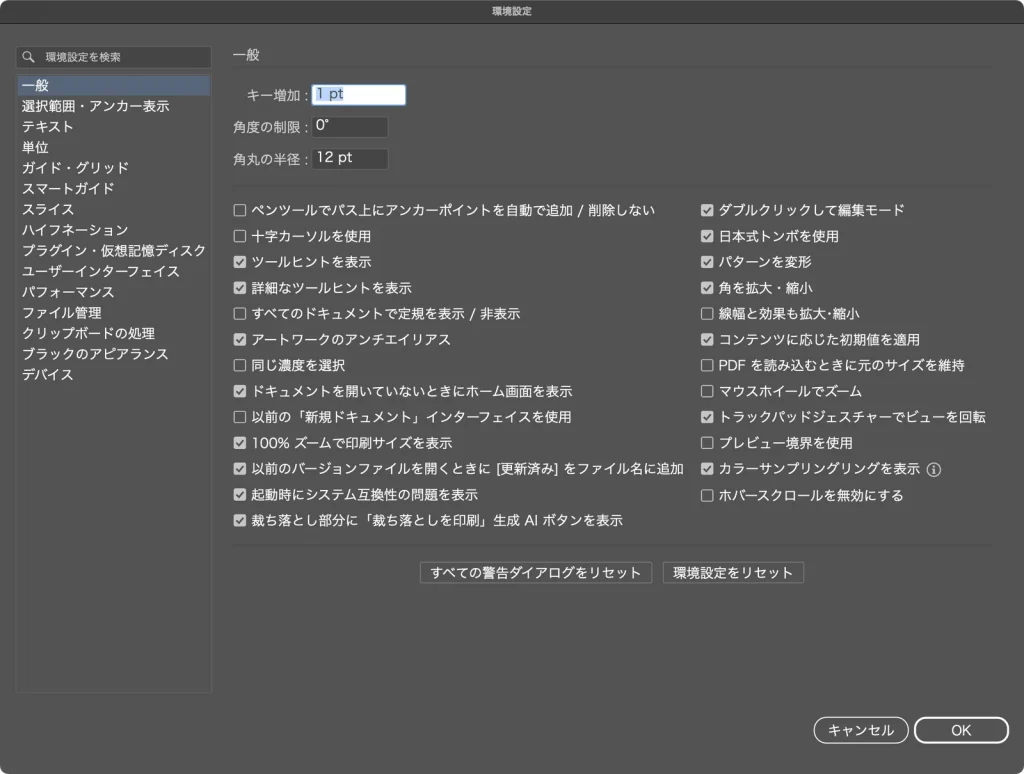Click すべての警告ダイアログをリセット button
1024x774 pixels.
[536, 573]
